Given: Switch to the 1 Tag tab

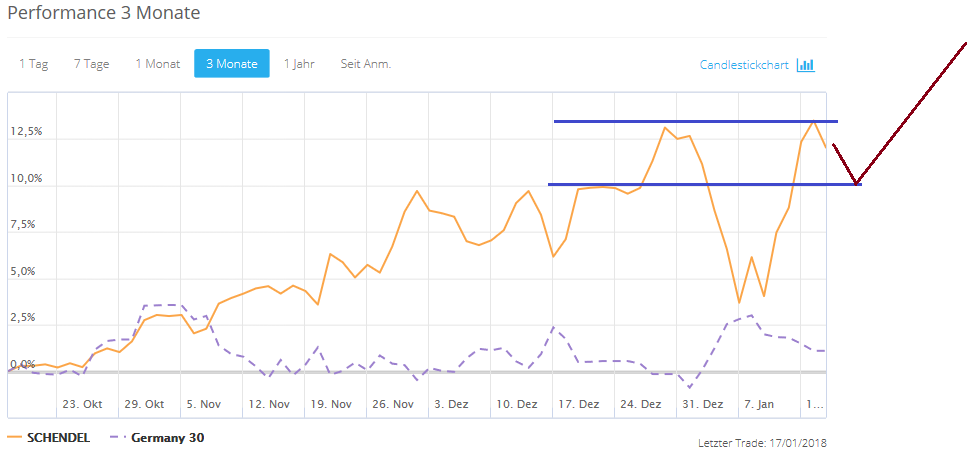Looking at the screenshot, I should [x=33, y=64].
